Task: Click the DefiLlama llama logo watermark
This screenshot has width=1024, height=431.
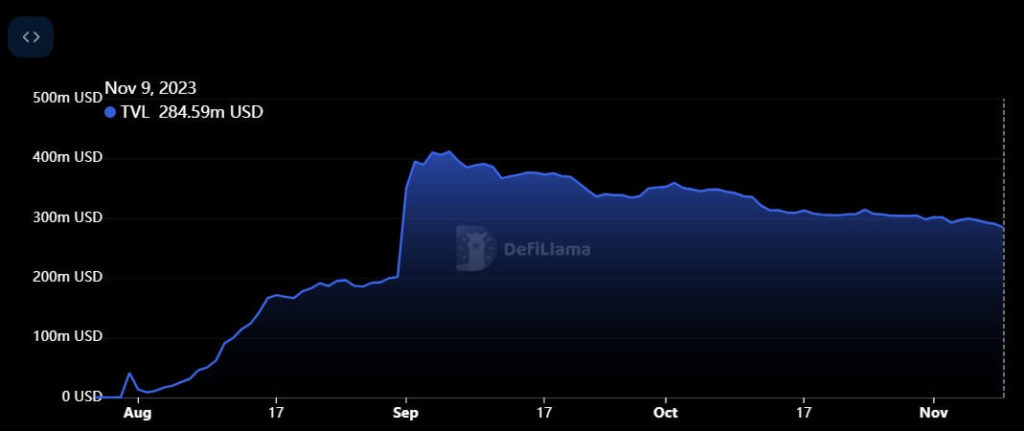Action: point(475,248)
